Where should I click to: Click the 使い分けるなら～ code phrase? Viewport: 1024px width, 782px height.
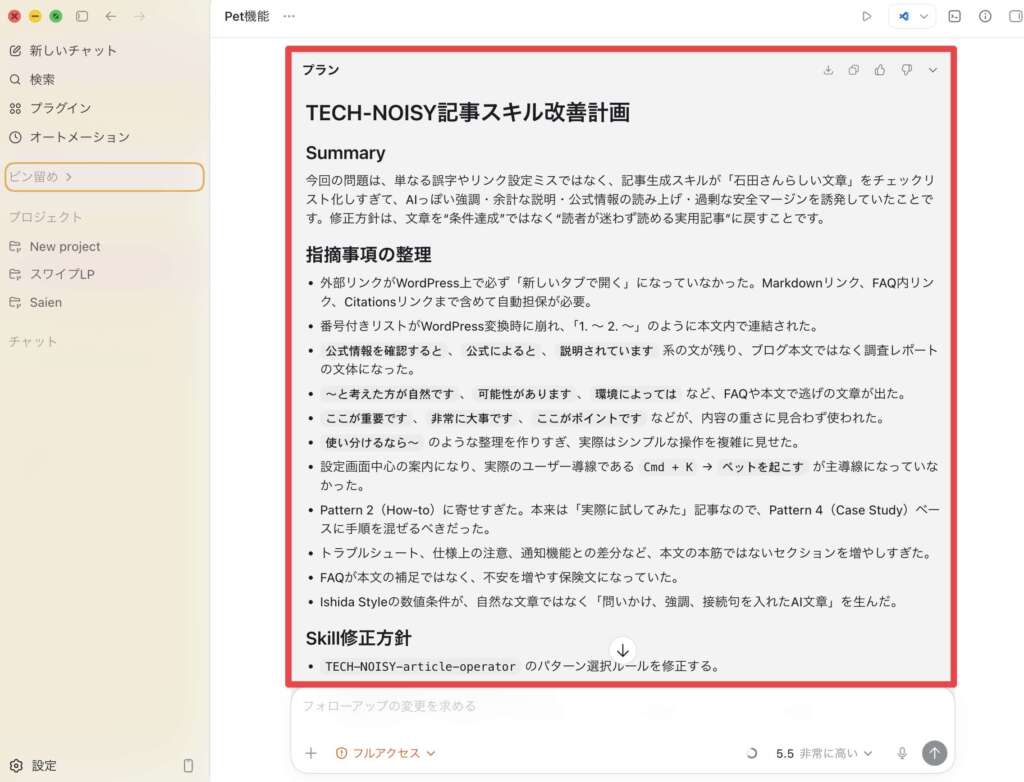(x=372, y=442)
